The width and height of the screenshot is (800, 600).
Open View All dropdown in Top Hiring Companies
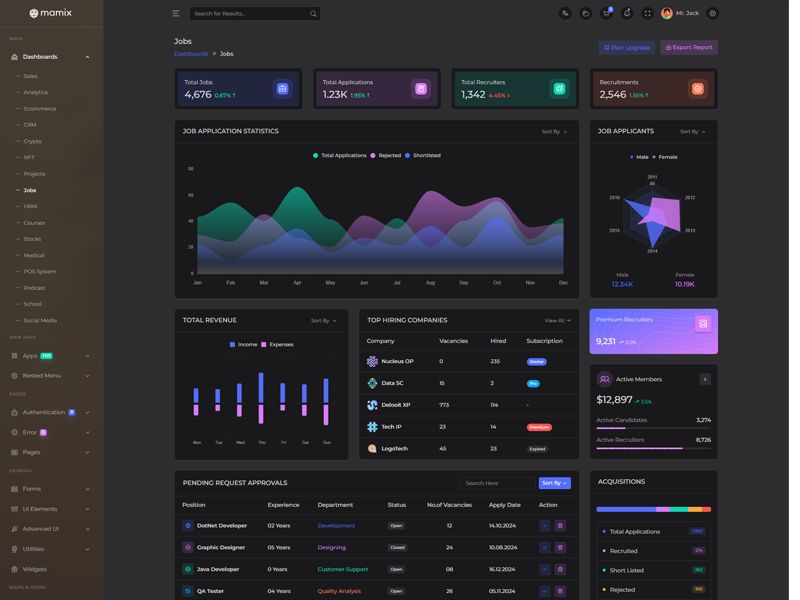558,320
